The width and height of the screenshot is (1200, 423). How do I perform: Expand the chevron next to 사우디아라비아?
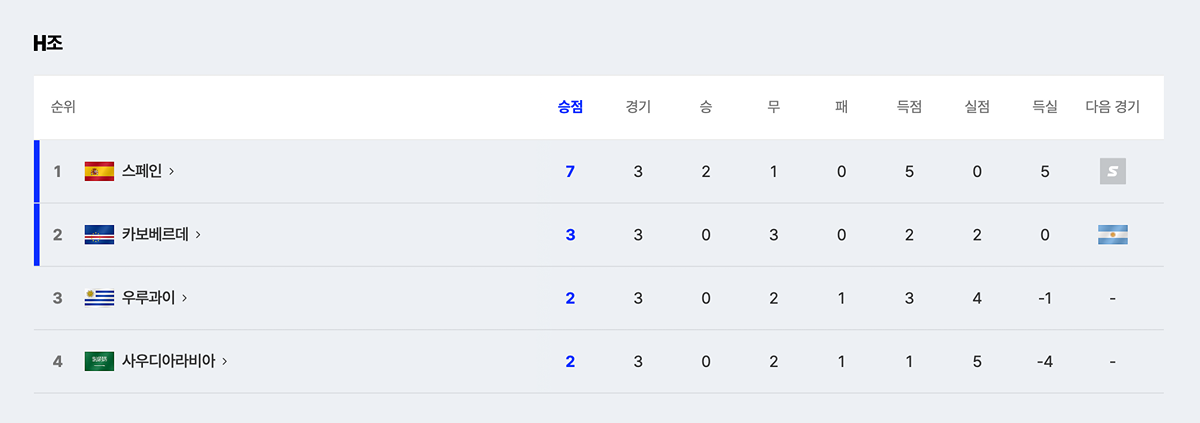tap(224, 361)
